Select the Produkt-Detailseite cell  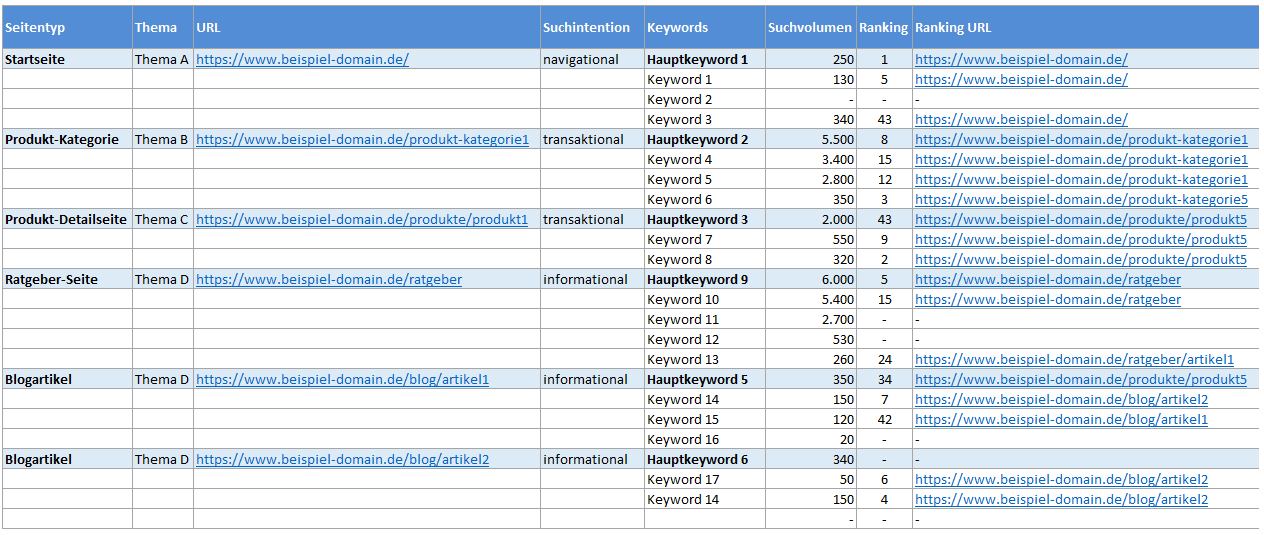click(67, 219)
